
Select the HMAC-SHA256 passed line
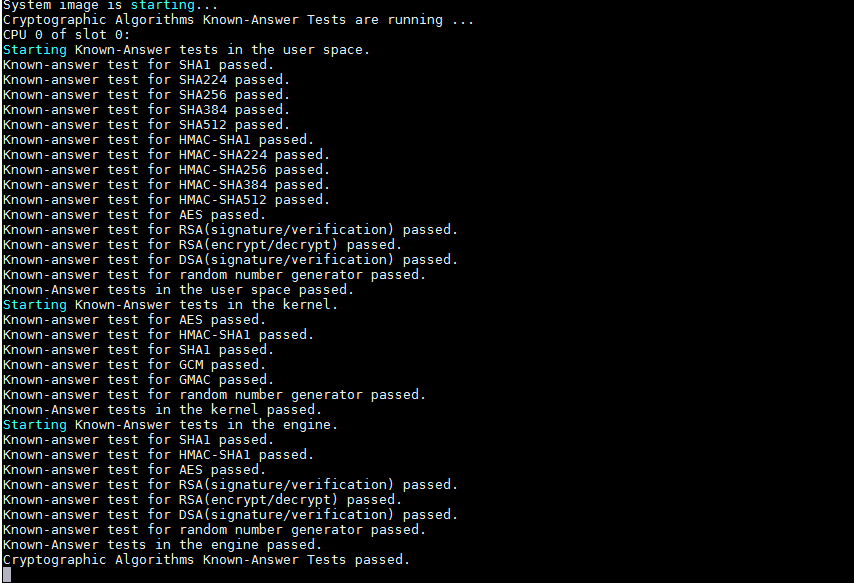click(166, 169)
